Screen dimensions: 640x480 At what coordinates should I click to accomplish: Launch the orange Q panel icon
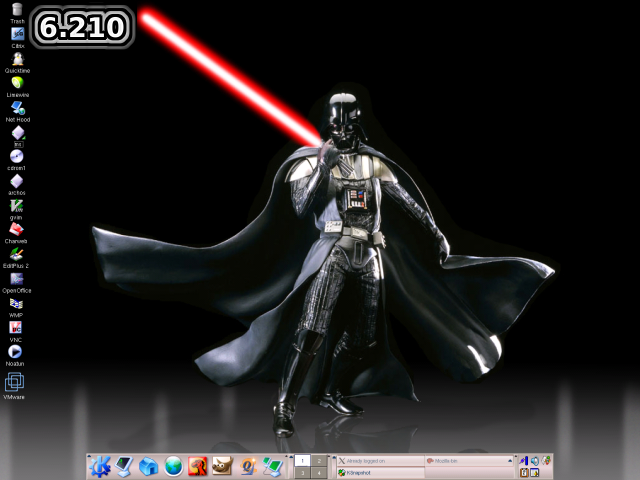(x=247, y=467)
